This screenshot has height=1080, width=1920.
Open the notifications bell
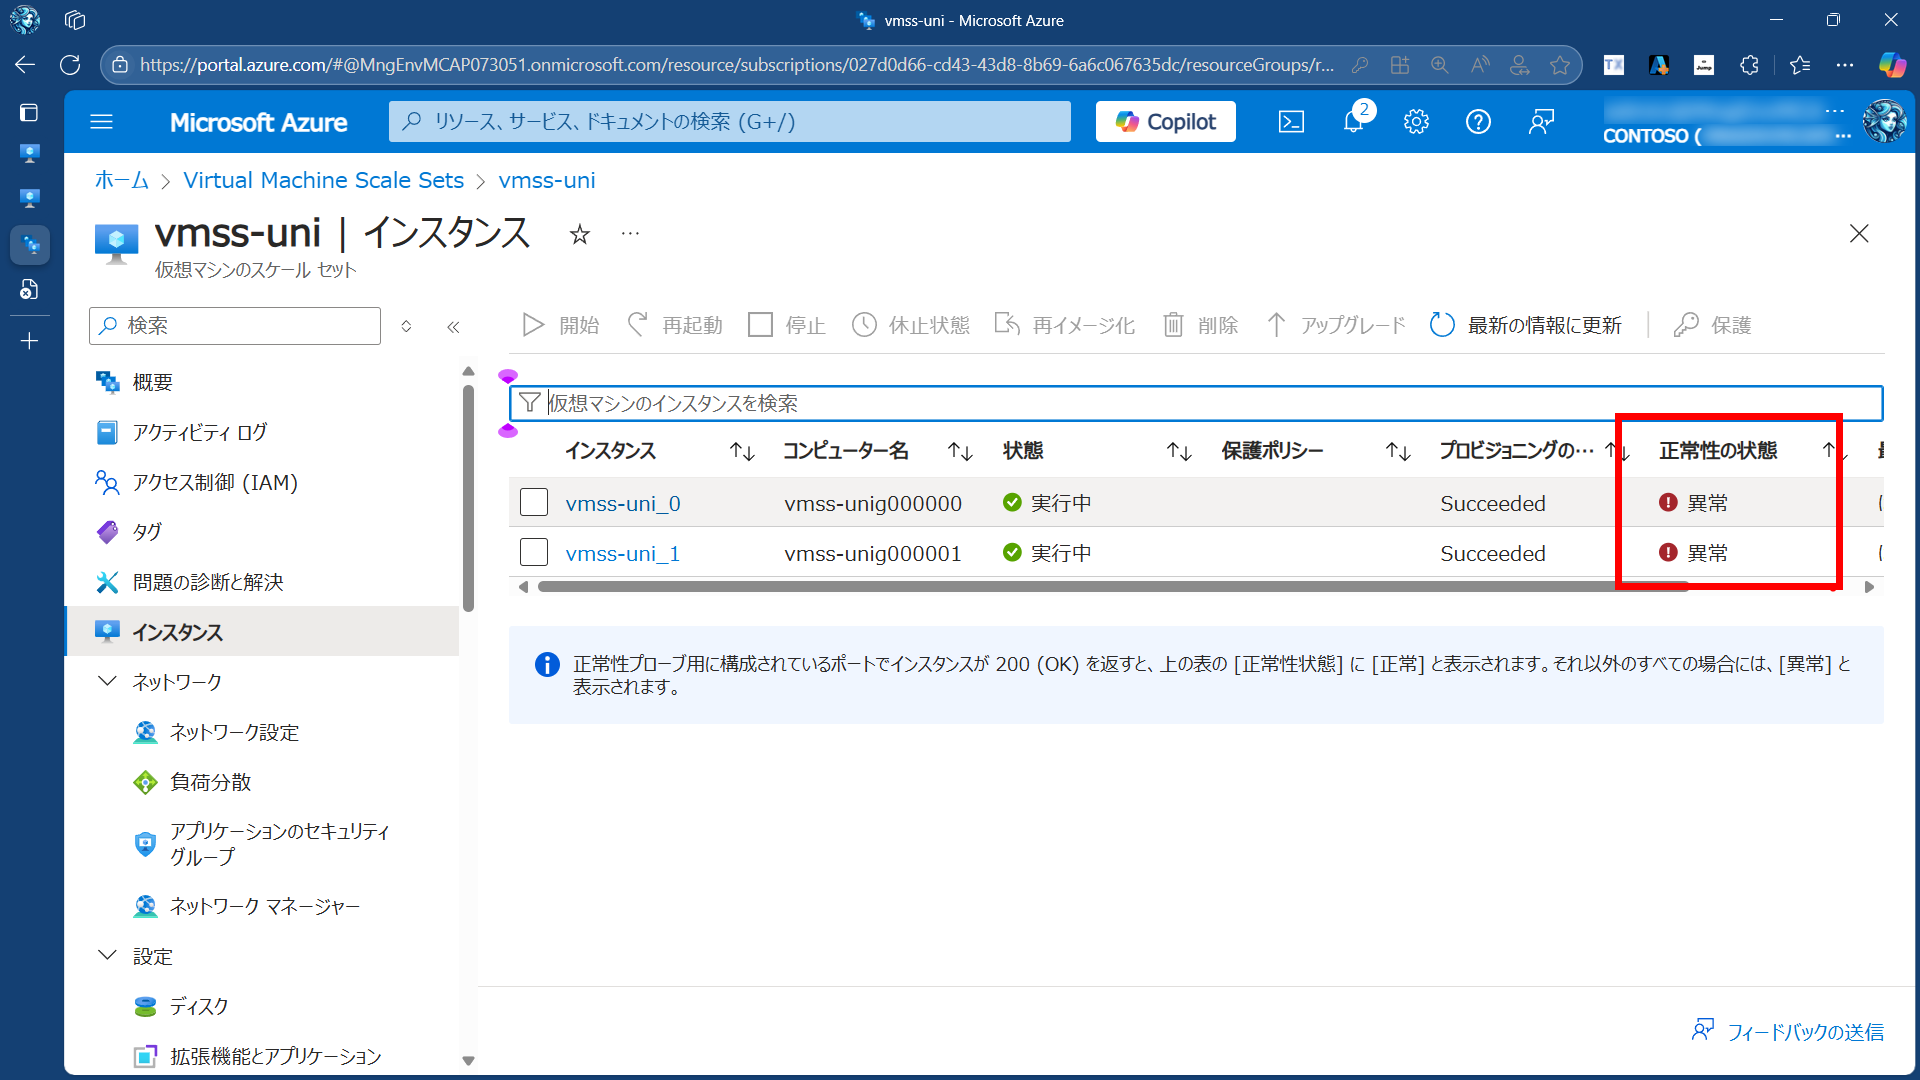pos(1353,122)
